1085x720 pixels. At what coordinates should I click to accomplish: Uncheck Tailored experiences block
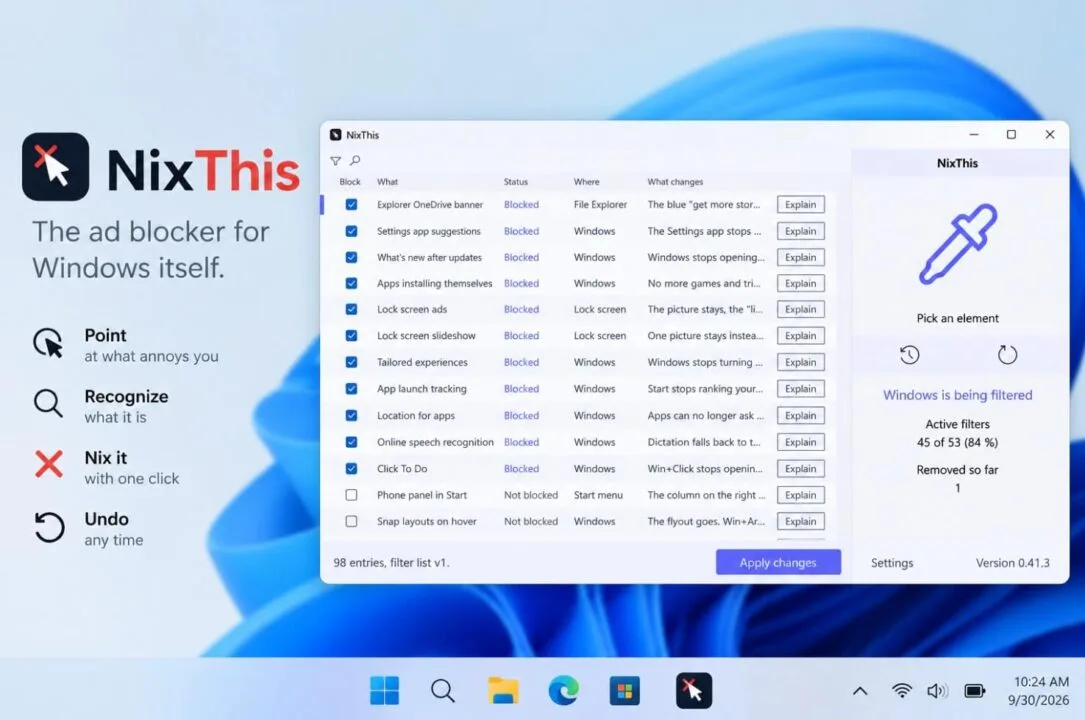(352, 362)
